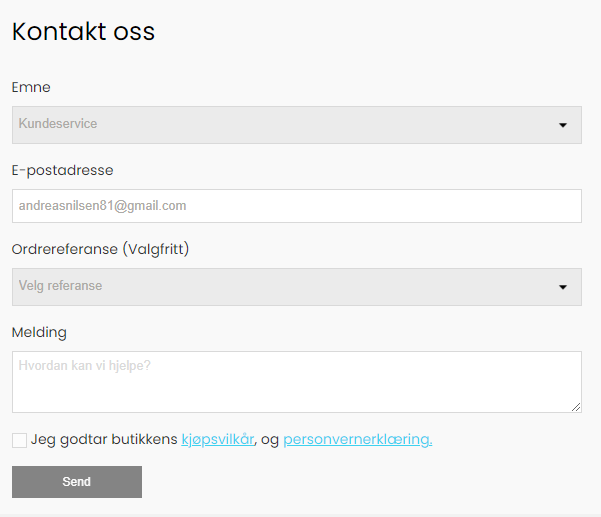Click the resize grip icon of the message box

pyautogui.click(x=576, y=407)
